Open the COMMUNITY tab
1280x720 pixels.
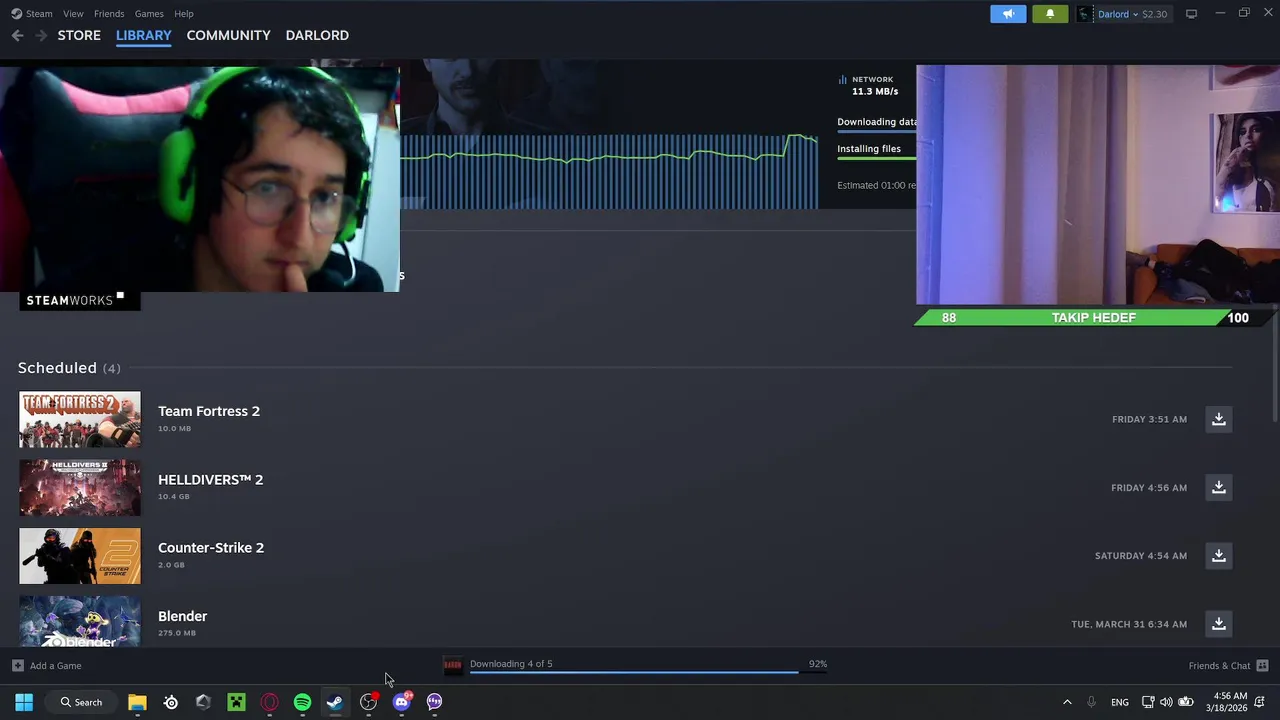tap(228, 35)
